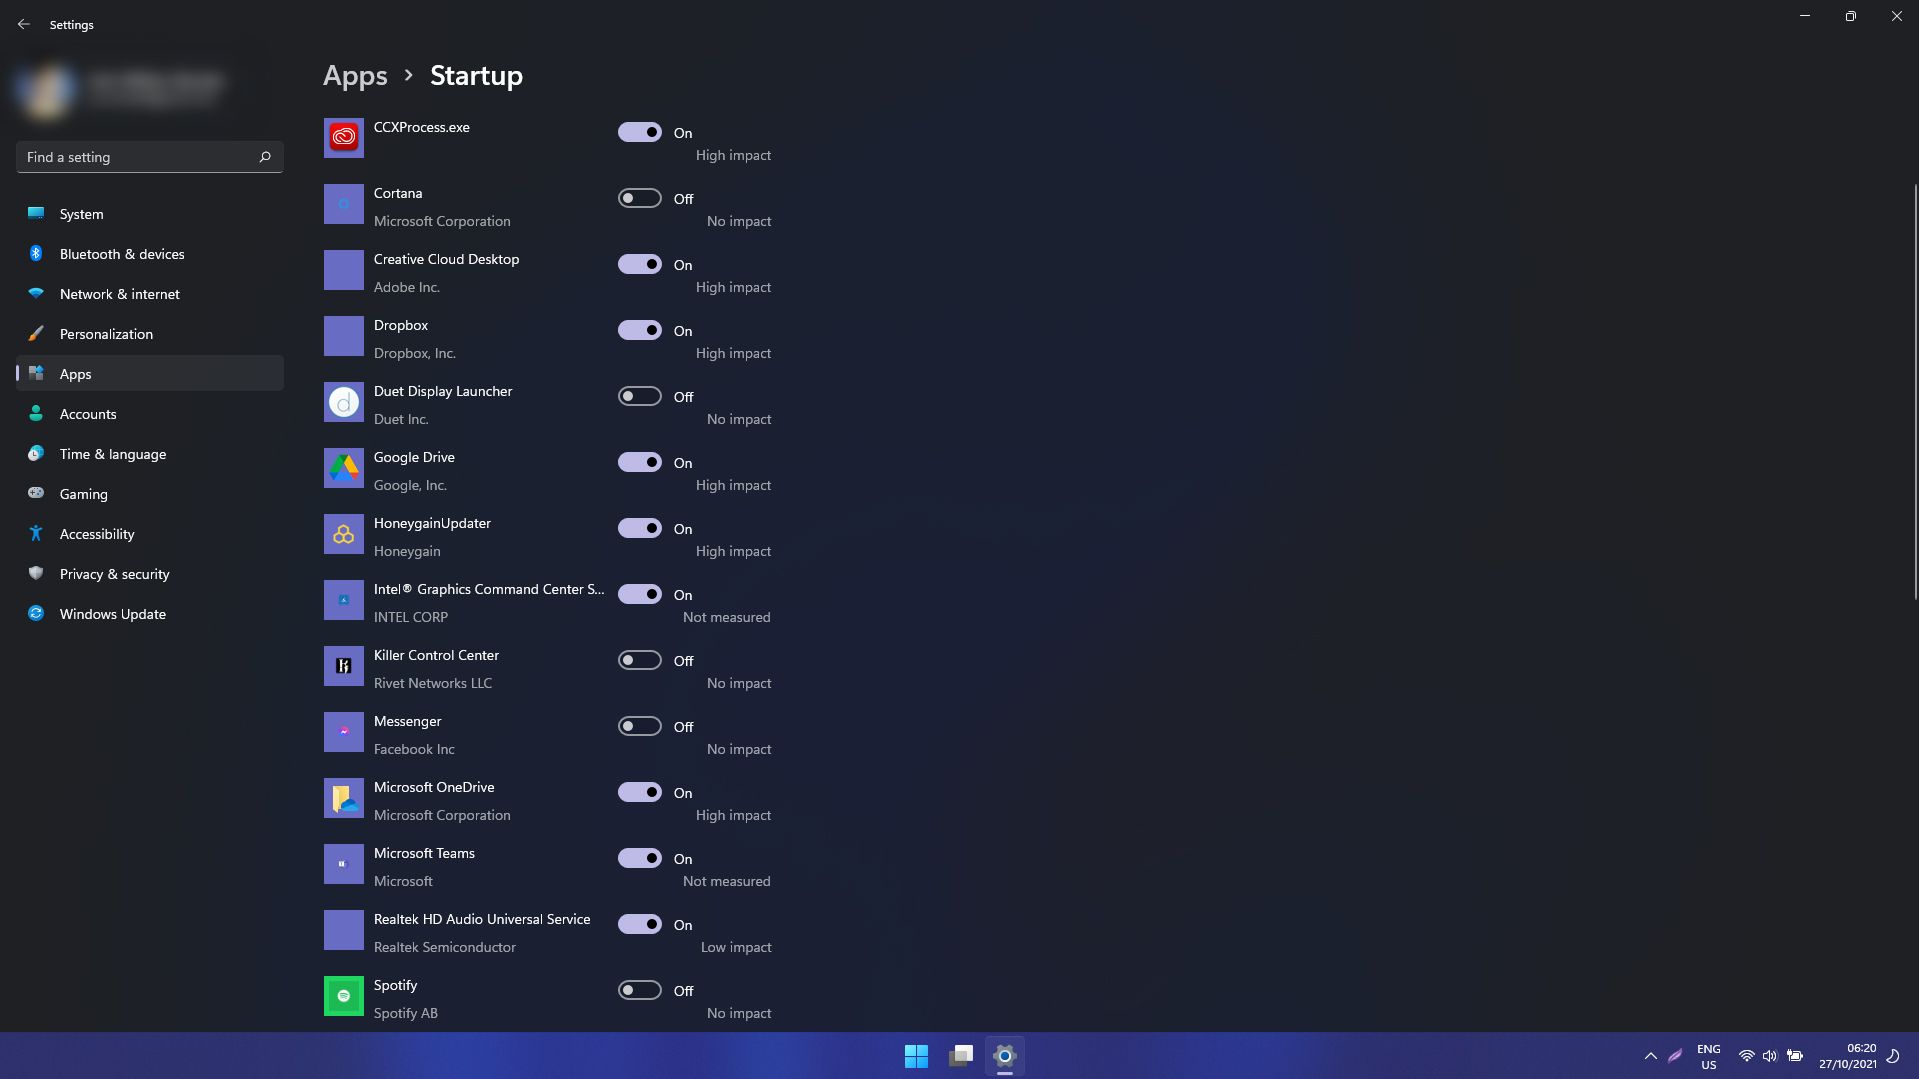The width and height of the screenshot is (1919, 1079).
Task: Open Privacy & security settings
Action: click(150, 574)
